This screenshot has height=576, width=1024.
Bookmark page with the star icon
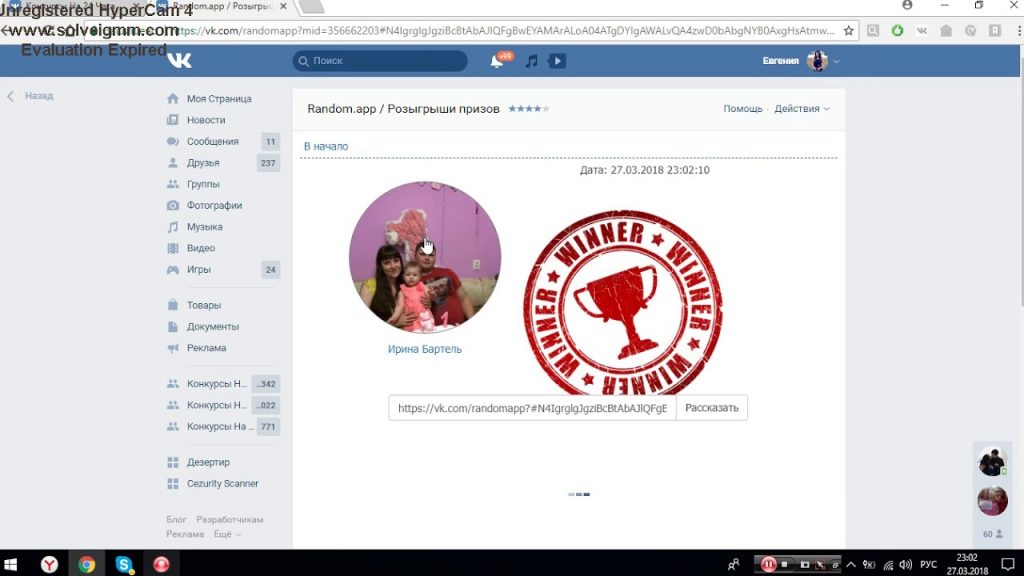click(849, 30)
